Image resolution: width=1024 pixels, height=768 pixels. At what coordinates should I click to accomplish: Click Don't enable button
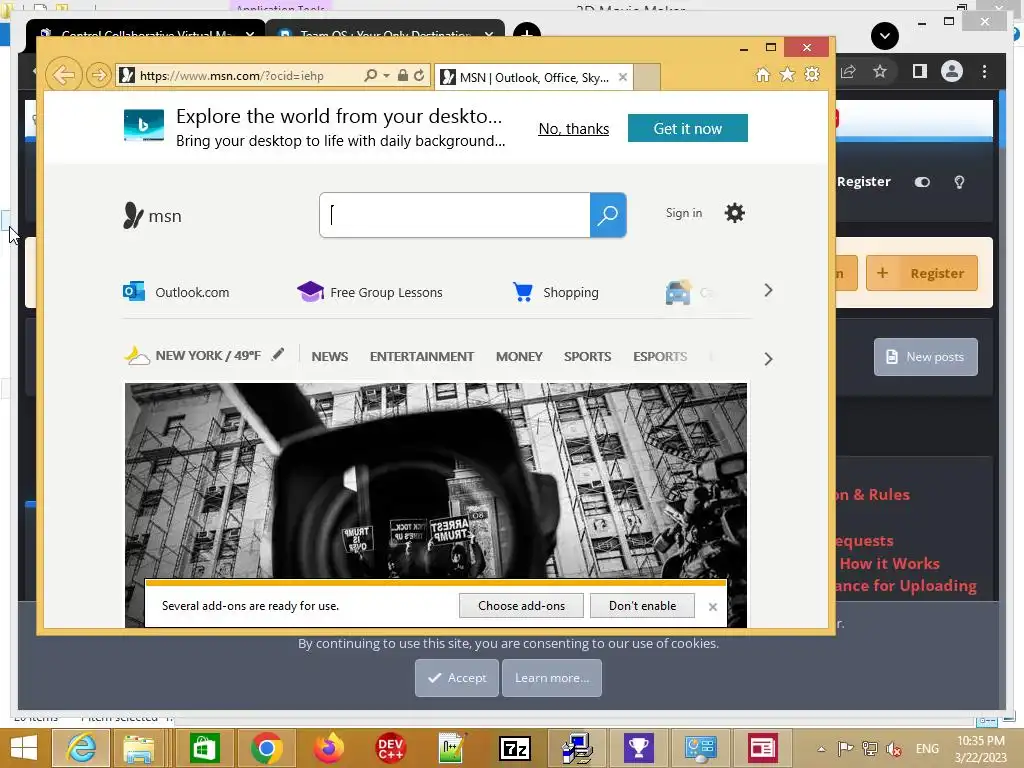point(642,605)
